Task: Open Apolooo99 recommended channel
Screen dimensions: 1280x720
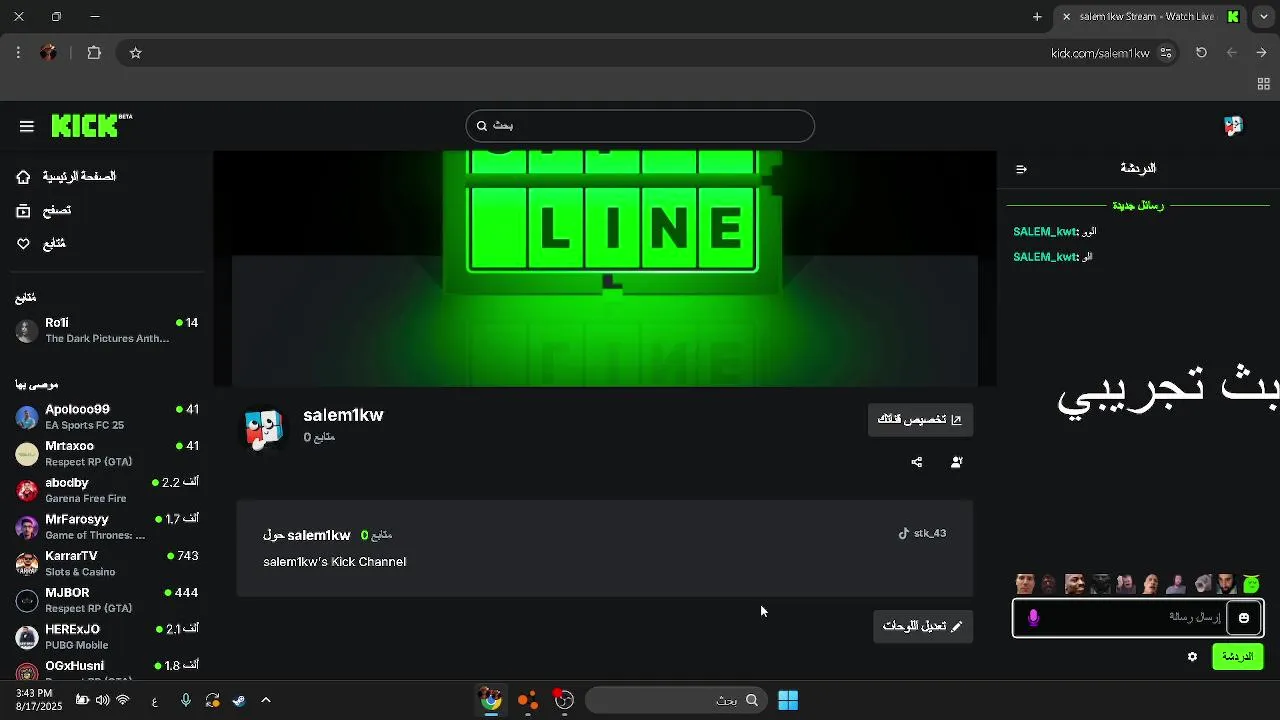Action: point(107,417)
